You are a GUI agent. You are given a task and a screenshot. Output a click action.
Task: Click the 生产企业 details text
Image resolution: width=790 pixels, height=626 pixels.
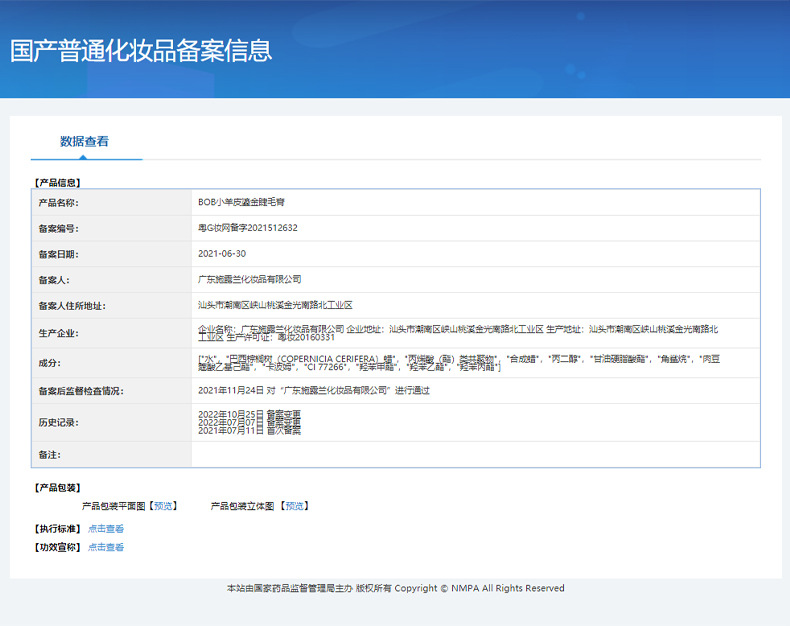pyautogui.click(x=458, y=333)
